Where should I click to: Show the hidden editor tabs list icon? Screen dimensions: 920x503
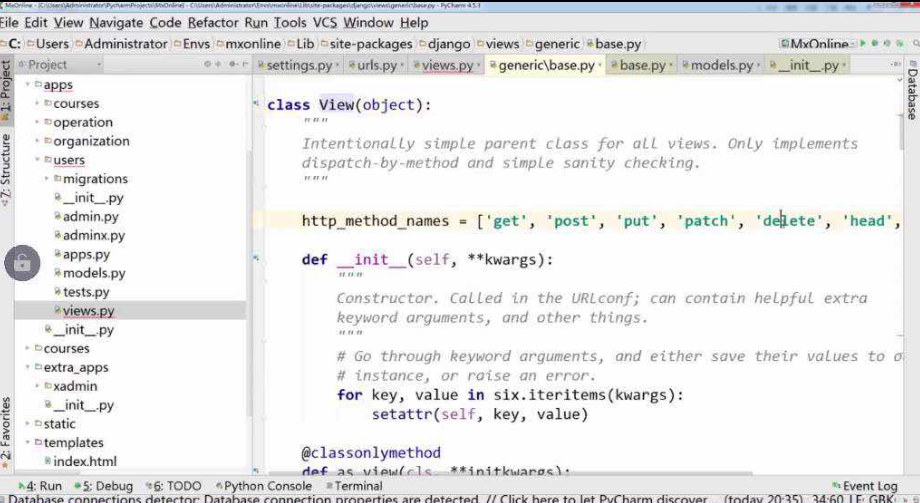click(896, 64)
